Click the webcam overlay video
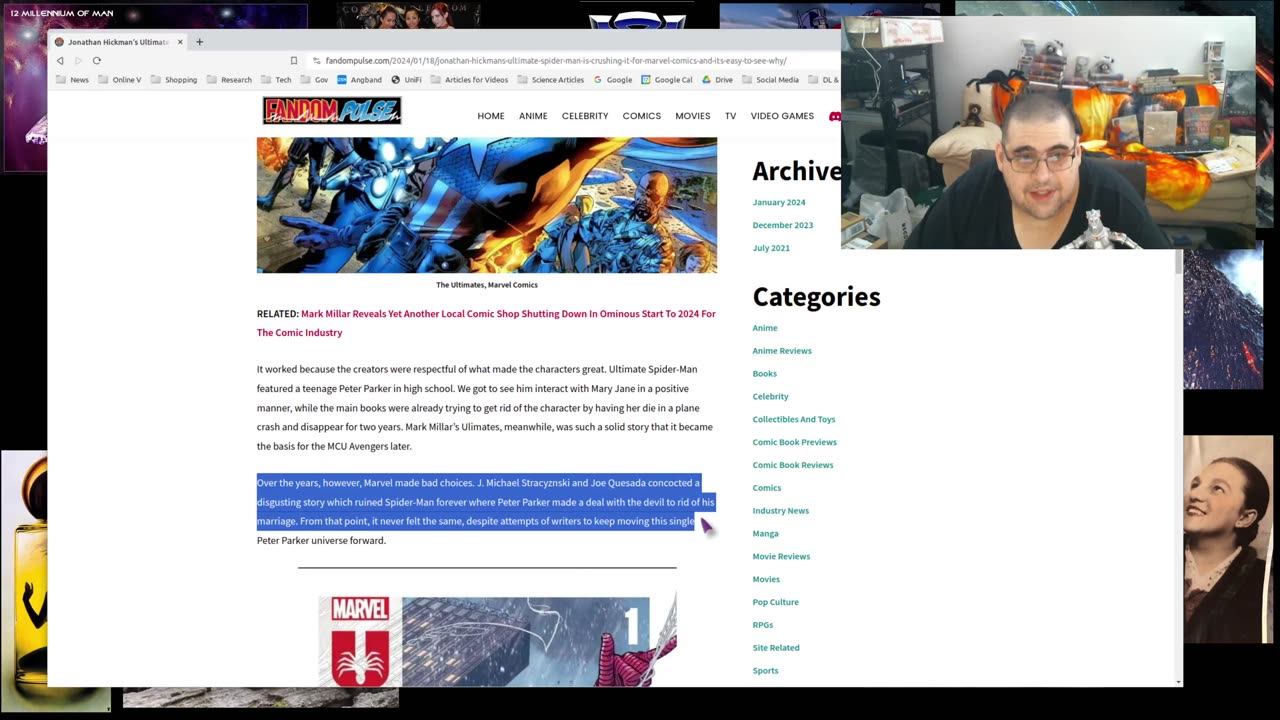The height and width of the screenshot is (720, 1280). coord(1048,133)
